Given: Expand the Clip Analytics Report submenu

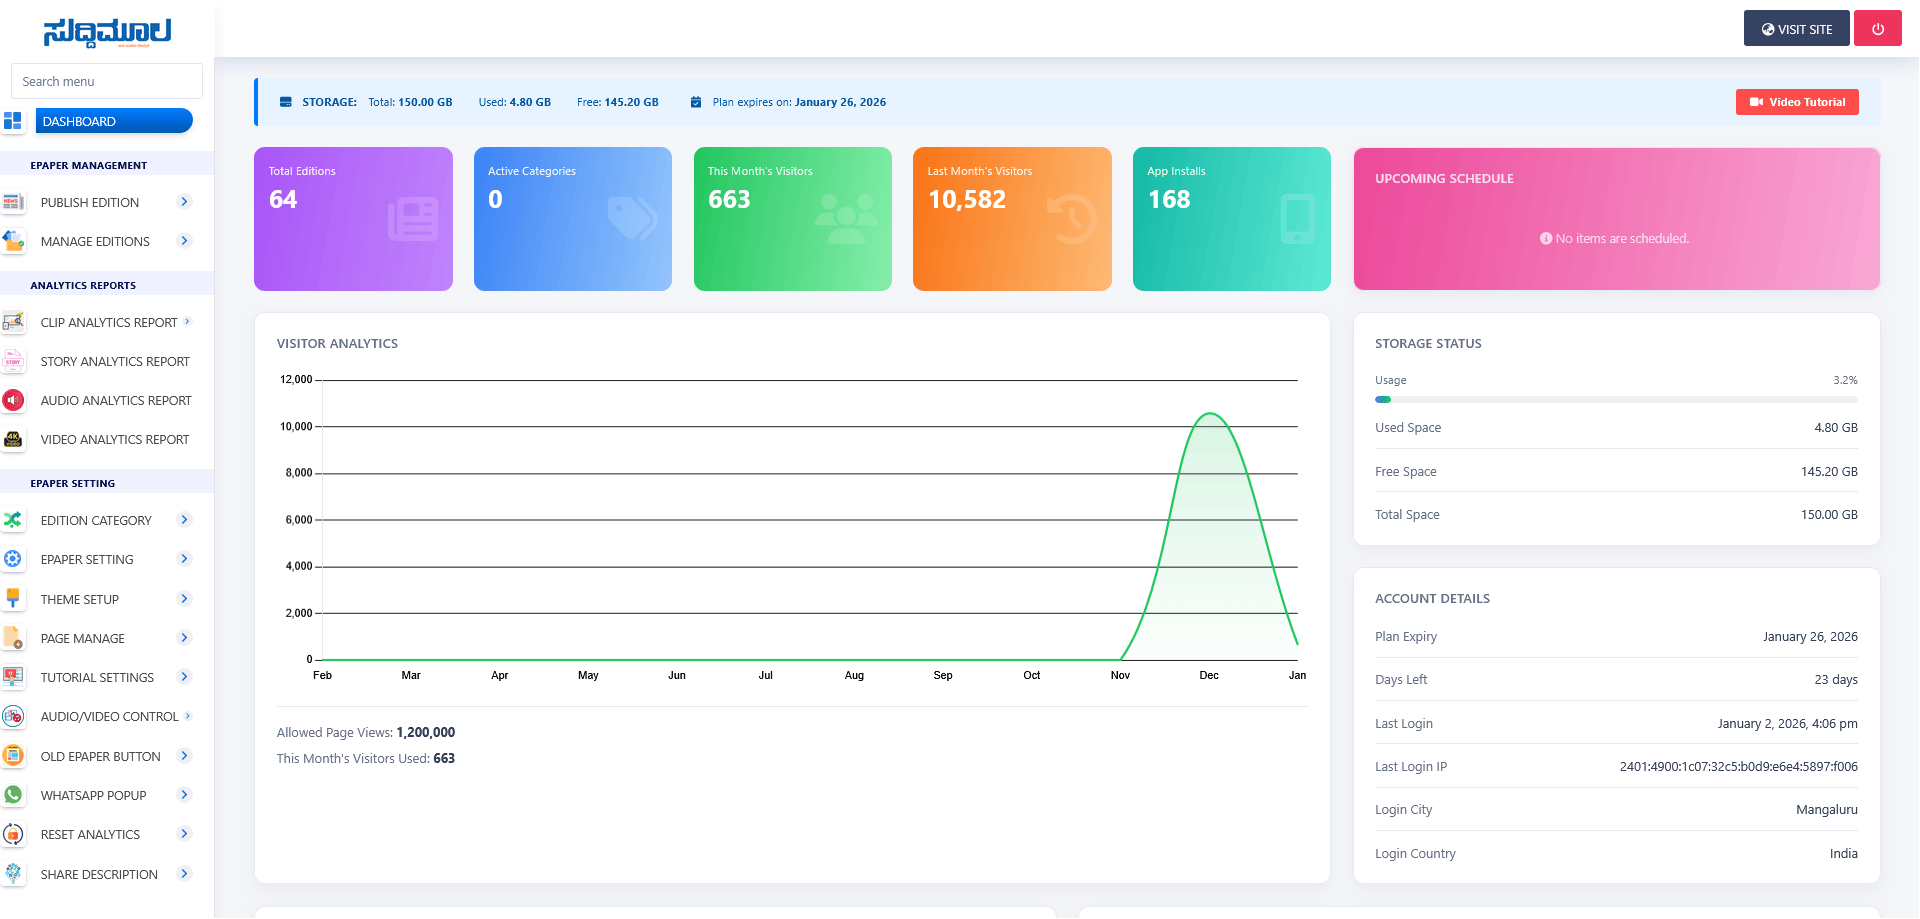Looking at the screenshot, I should 186,322.
